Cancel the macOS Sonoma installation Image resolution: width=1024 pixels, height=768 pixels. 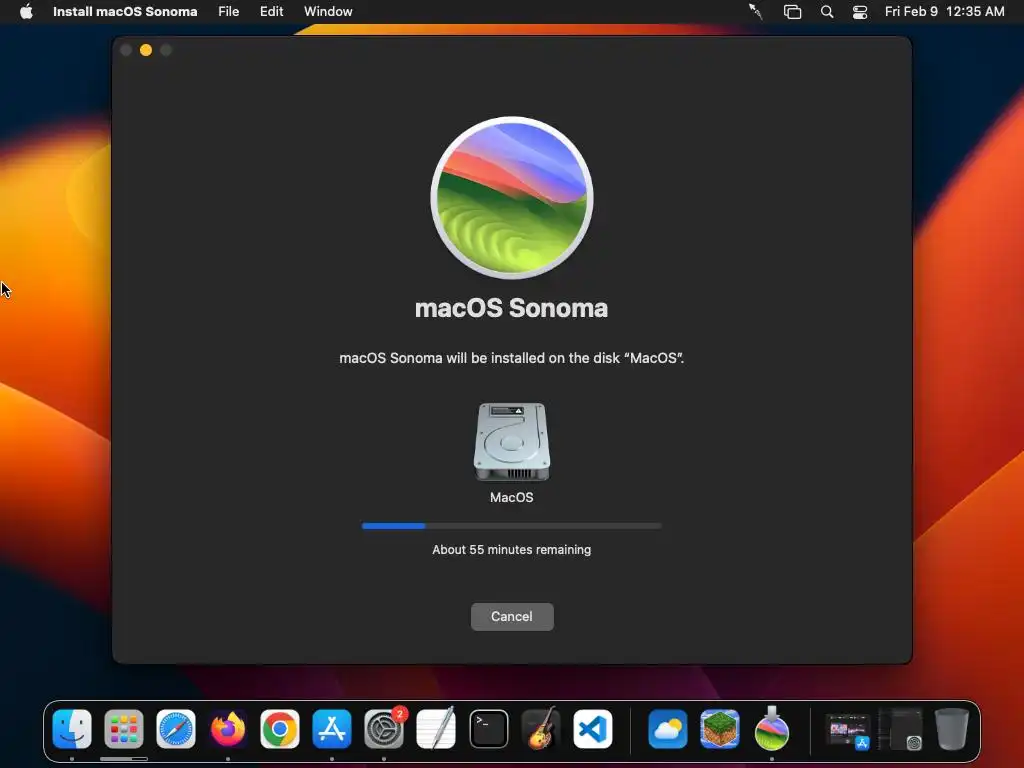(512, 616)
